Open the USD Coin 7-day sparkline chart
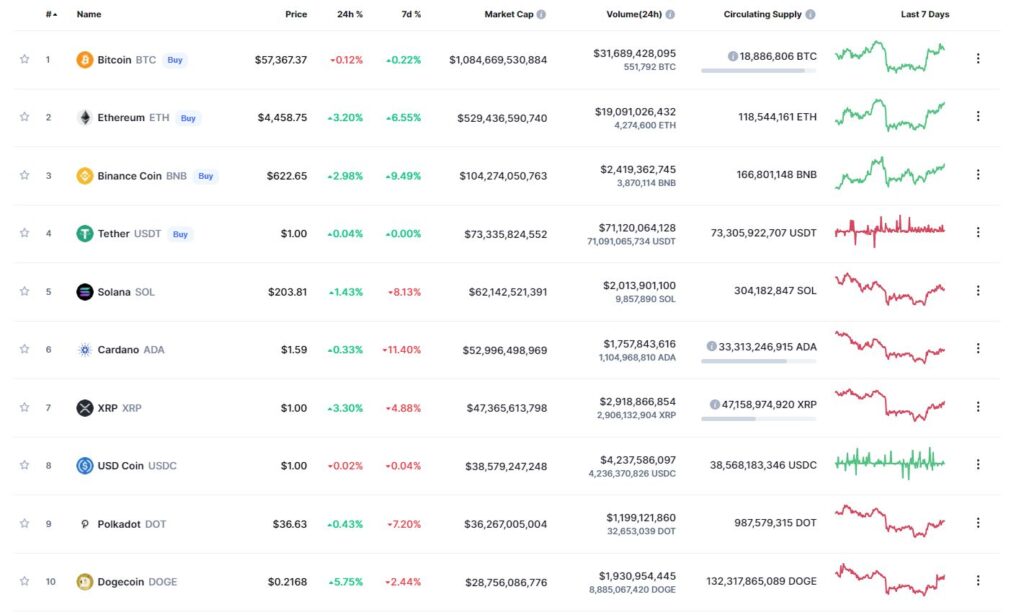1024x615 pixels. coord(889,464)
